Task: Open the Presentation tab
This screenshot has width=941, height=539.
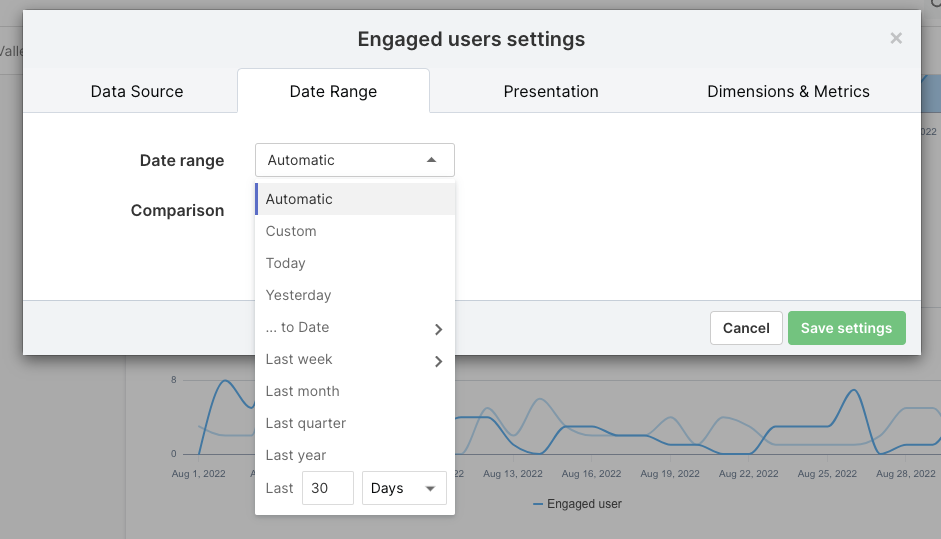Action: (x=551, y=91)
